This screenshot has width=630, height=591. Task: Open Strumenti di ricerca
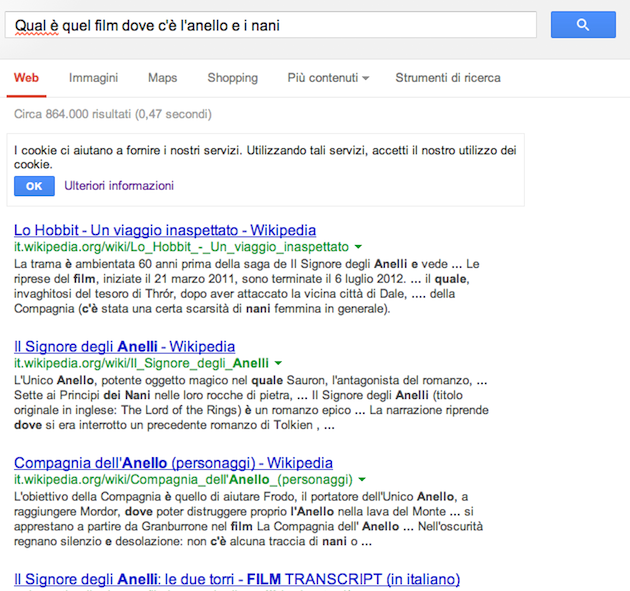448,78
